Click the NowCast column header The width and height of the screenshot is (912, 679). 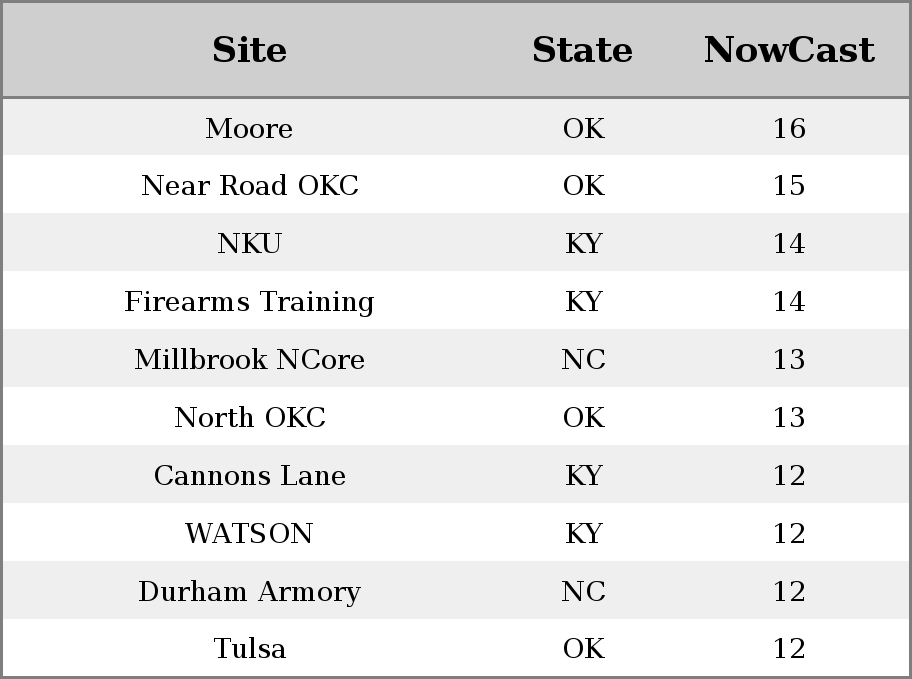789,49
